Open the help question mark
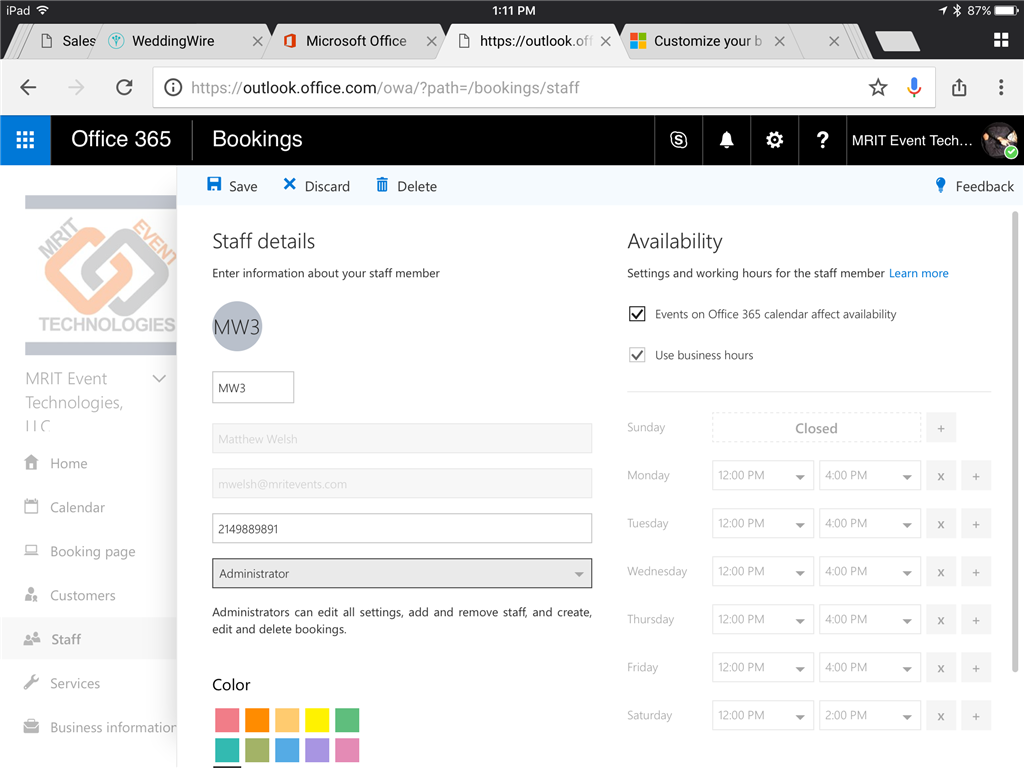This screenshot has height=768, width=1024. pyautogui.click(x=822, y=140)
